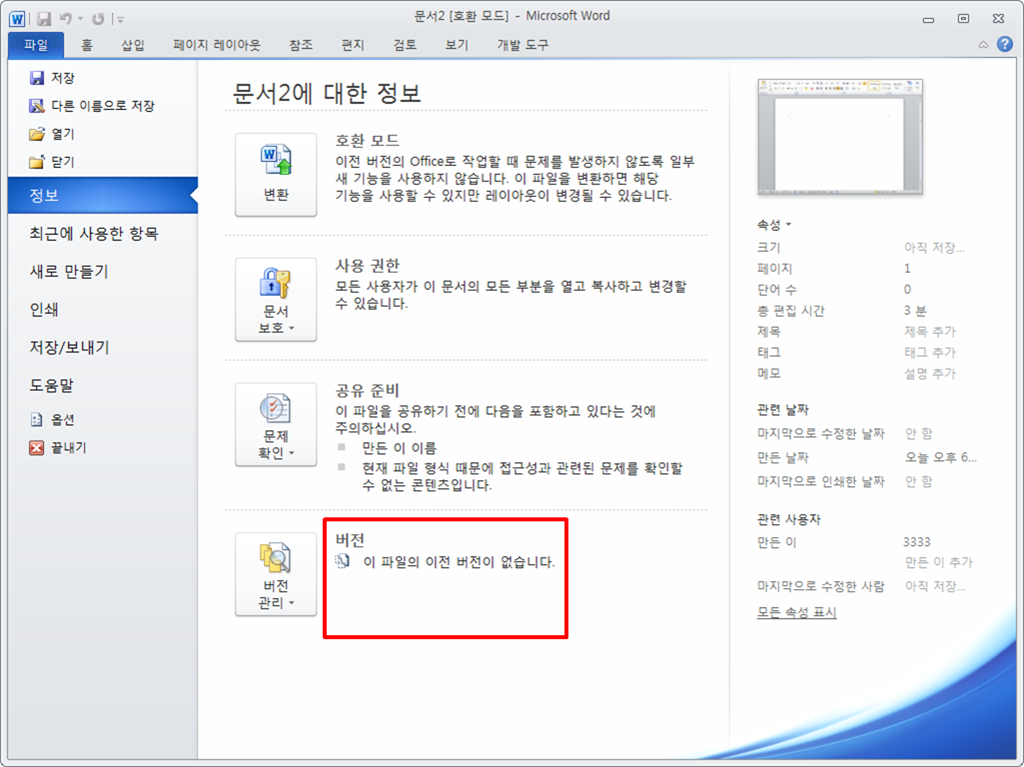The width and height of the screenshot is (1024, 767).
Task: Click the Redo icon in quick access toolbar
Action: [x=98, y=19]
